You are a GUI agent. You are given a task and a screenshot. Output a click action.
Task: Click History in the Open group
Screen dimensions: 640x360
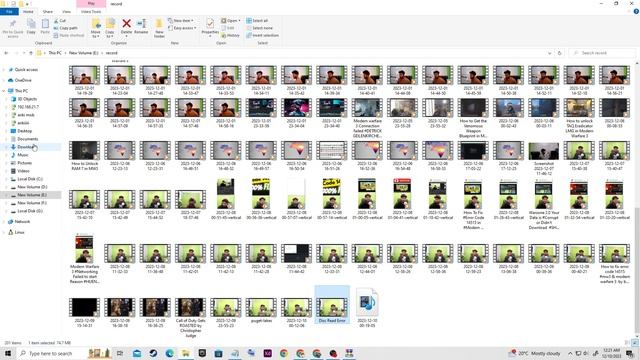tap(231, 36)
